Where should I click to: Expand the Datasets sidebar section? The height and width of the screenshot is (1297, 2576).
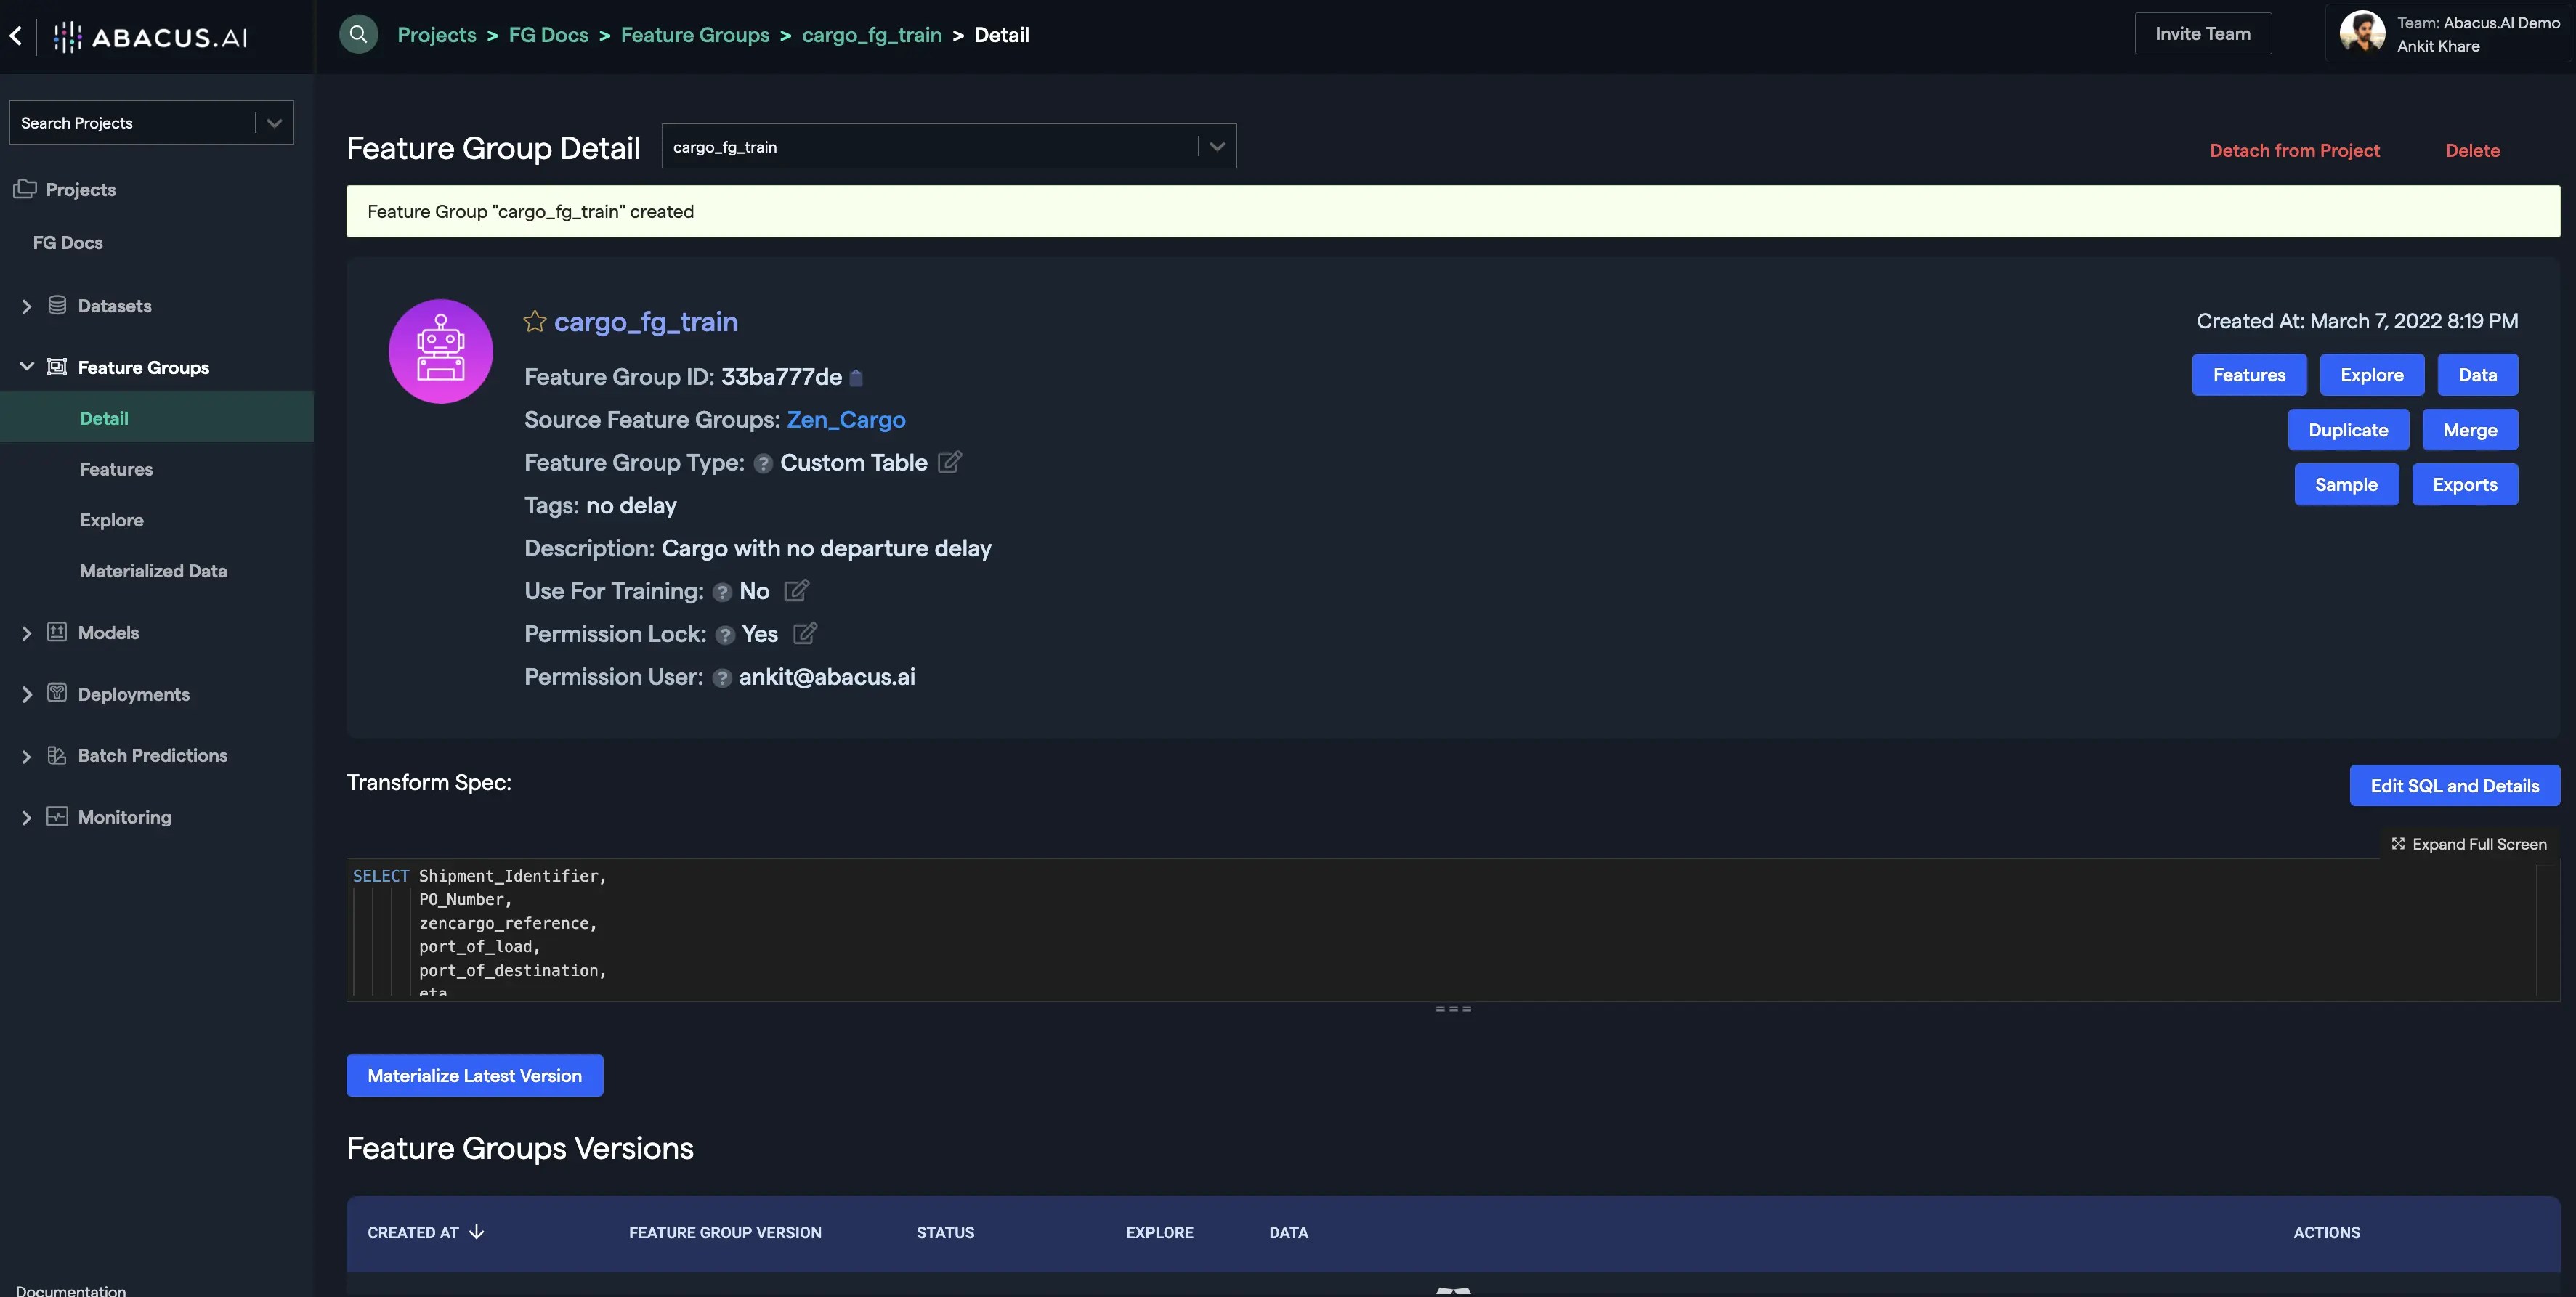27,306
